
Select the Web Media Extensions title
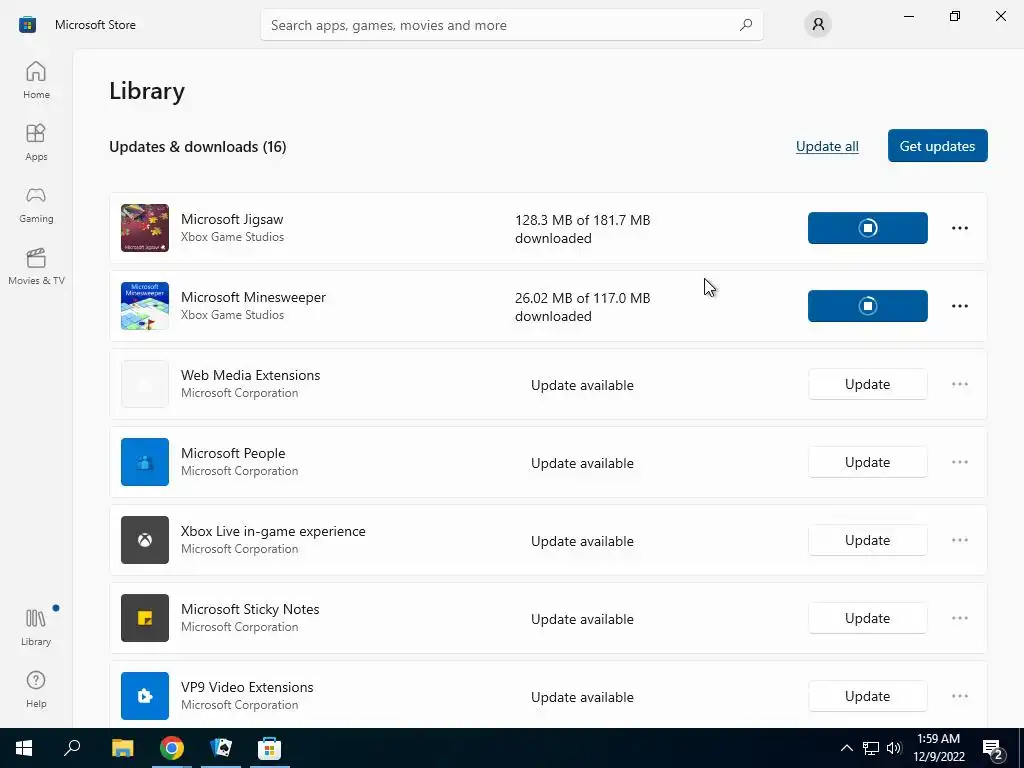click(251, 375)
